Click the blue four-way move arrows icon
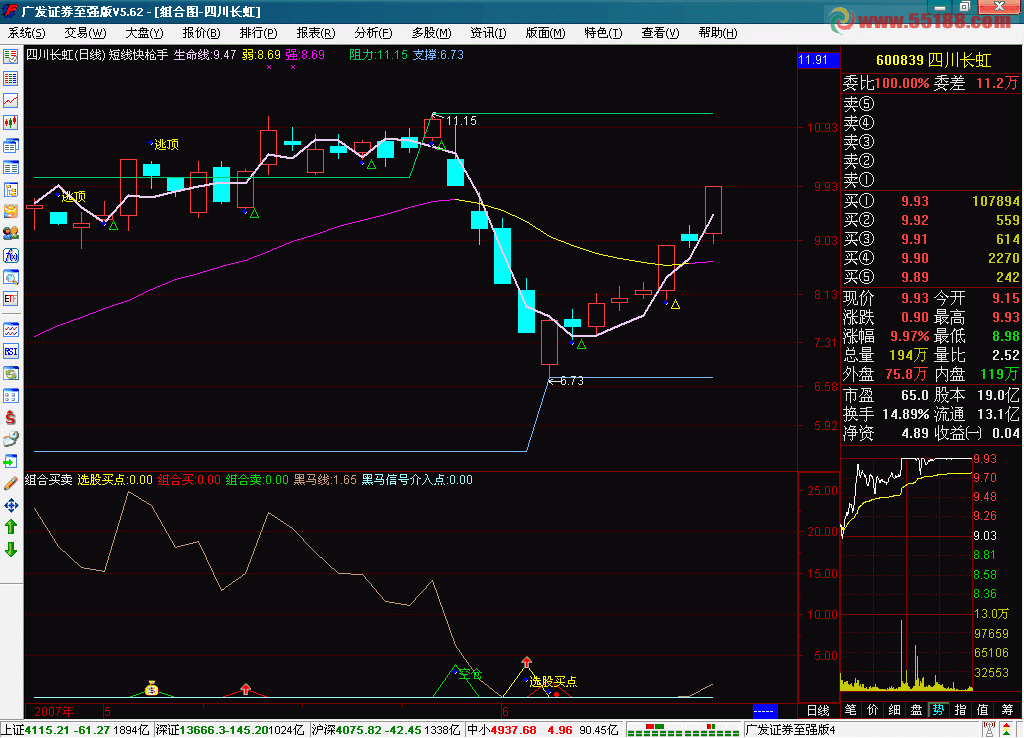 click(x=10, y=505)
